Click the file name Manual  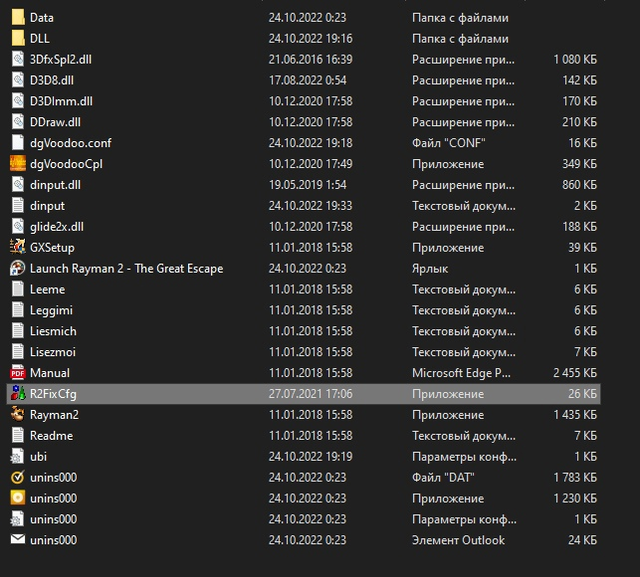(50, 373)
